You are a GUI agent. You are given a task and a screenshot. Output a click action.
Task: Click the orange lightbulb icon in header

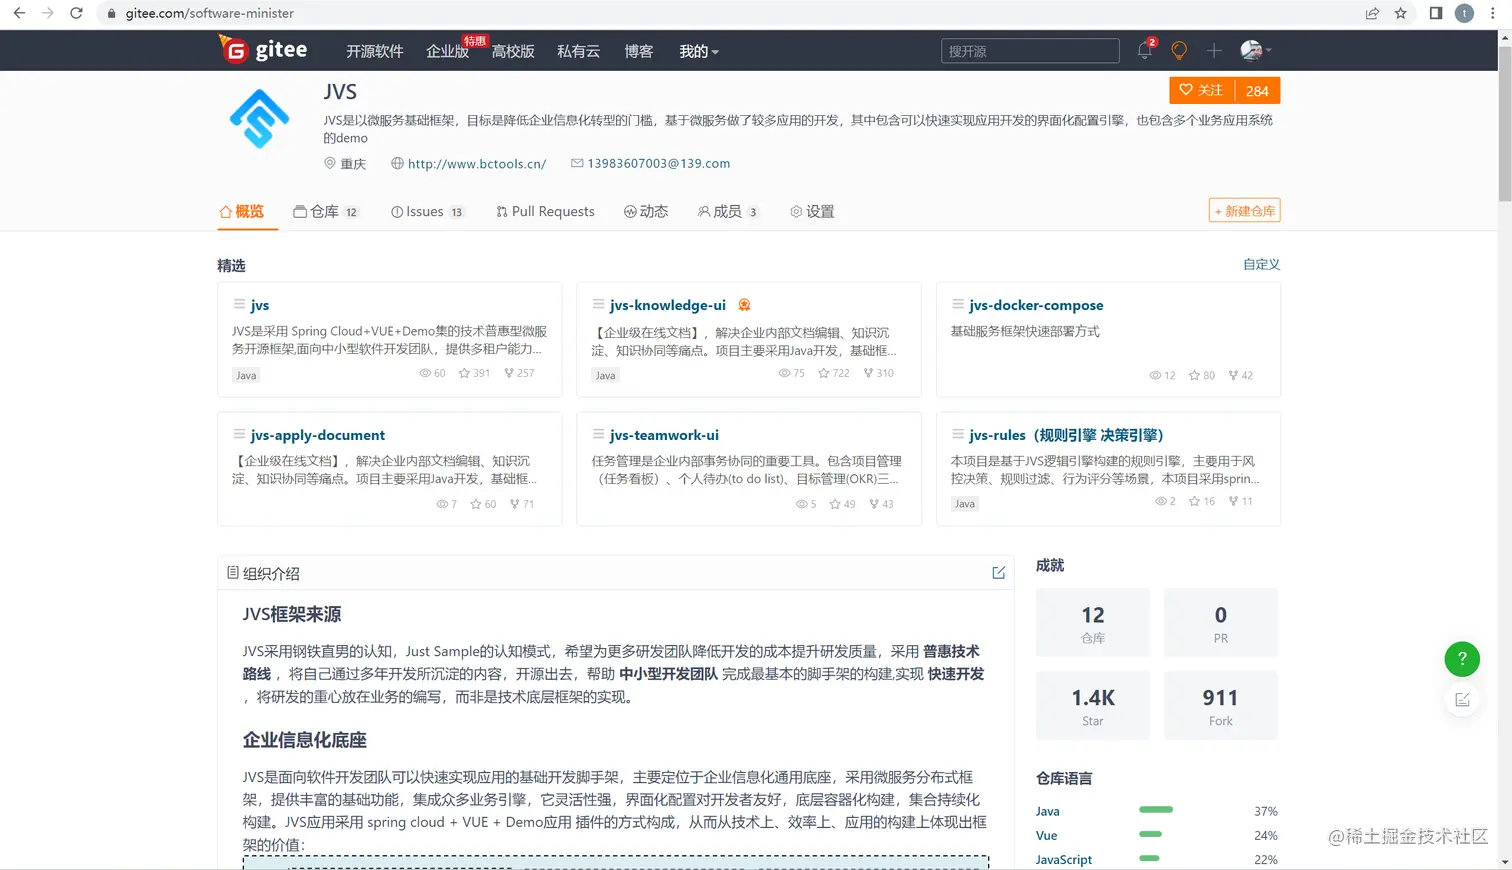(x=1179, y=50)
